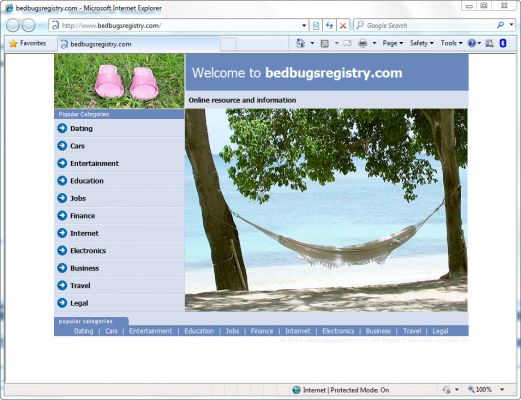Open the Favorites button
521x400 pixels.
[28, 43]
